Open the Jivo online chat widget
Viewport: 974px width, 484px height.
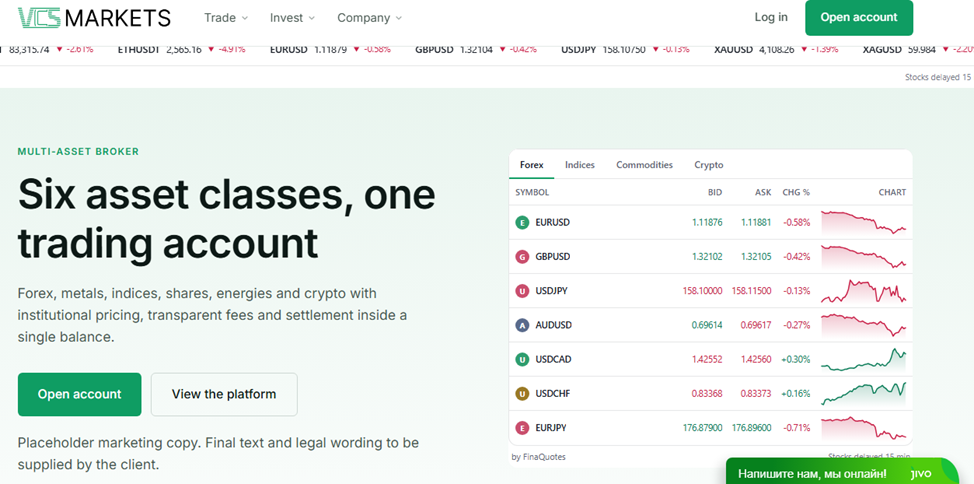pos(842,473)
